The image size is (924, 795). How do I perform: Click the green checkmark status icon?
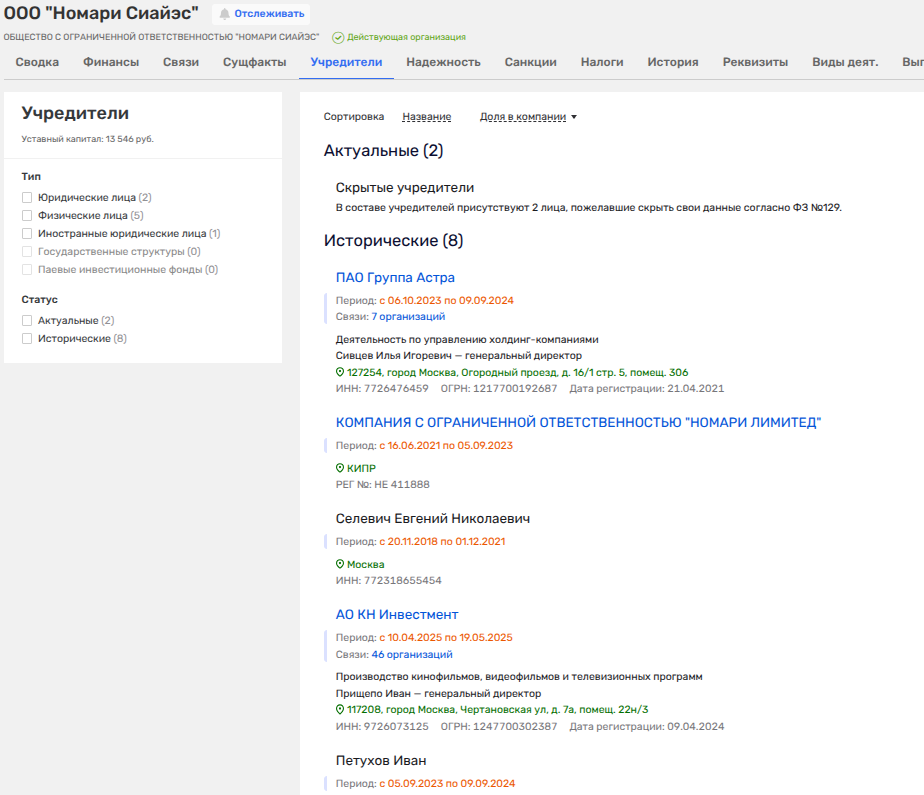338,37
